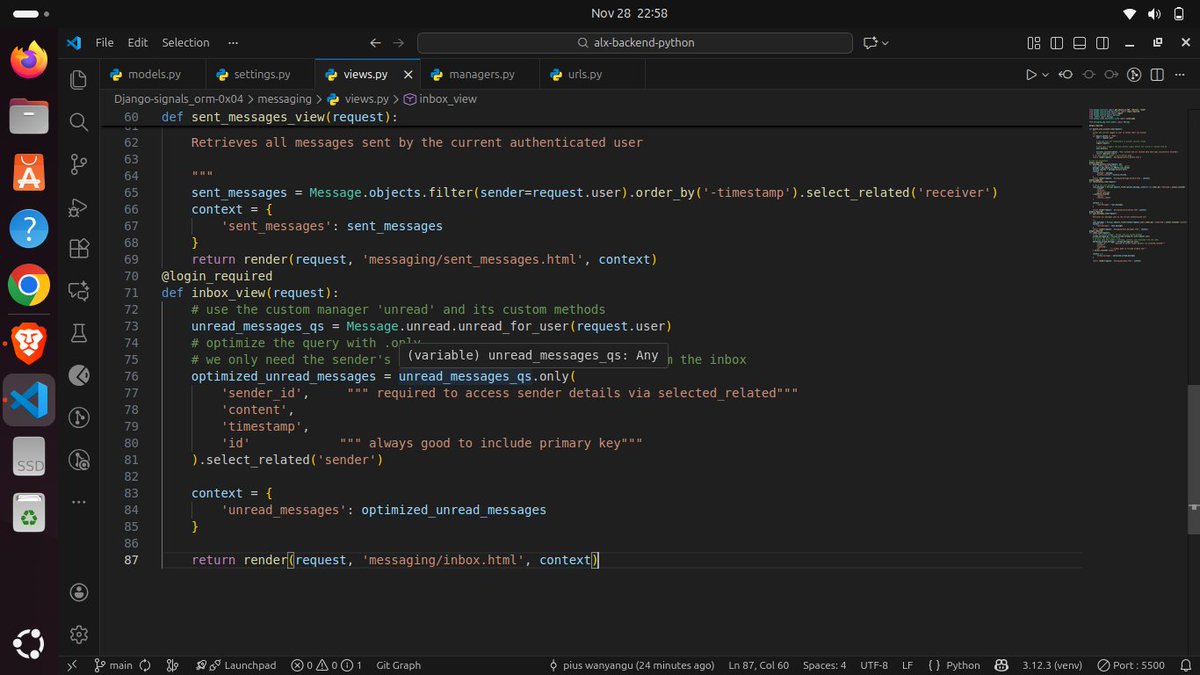
Task: Open the Source Control view
Action: (x=79, y=164)
